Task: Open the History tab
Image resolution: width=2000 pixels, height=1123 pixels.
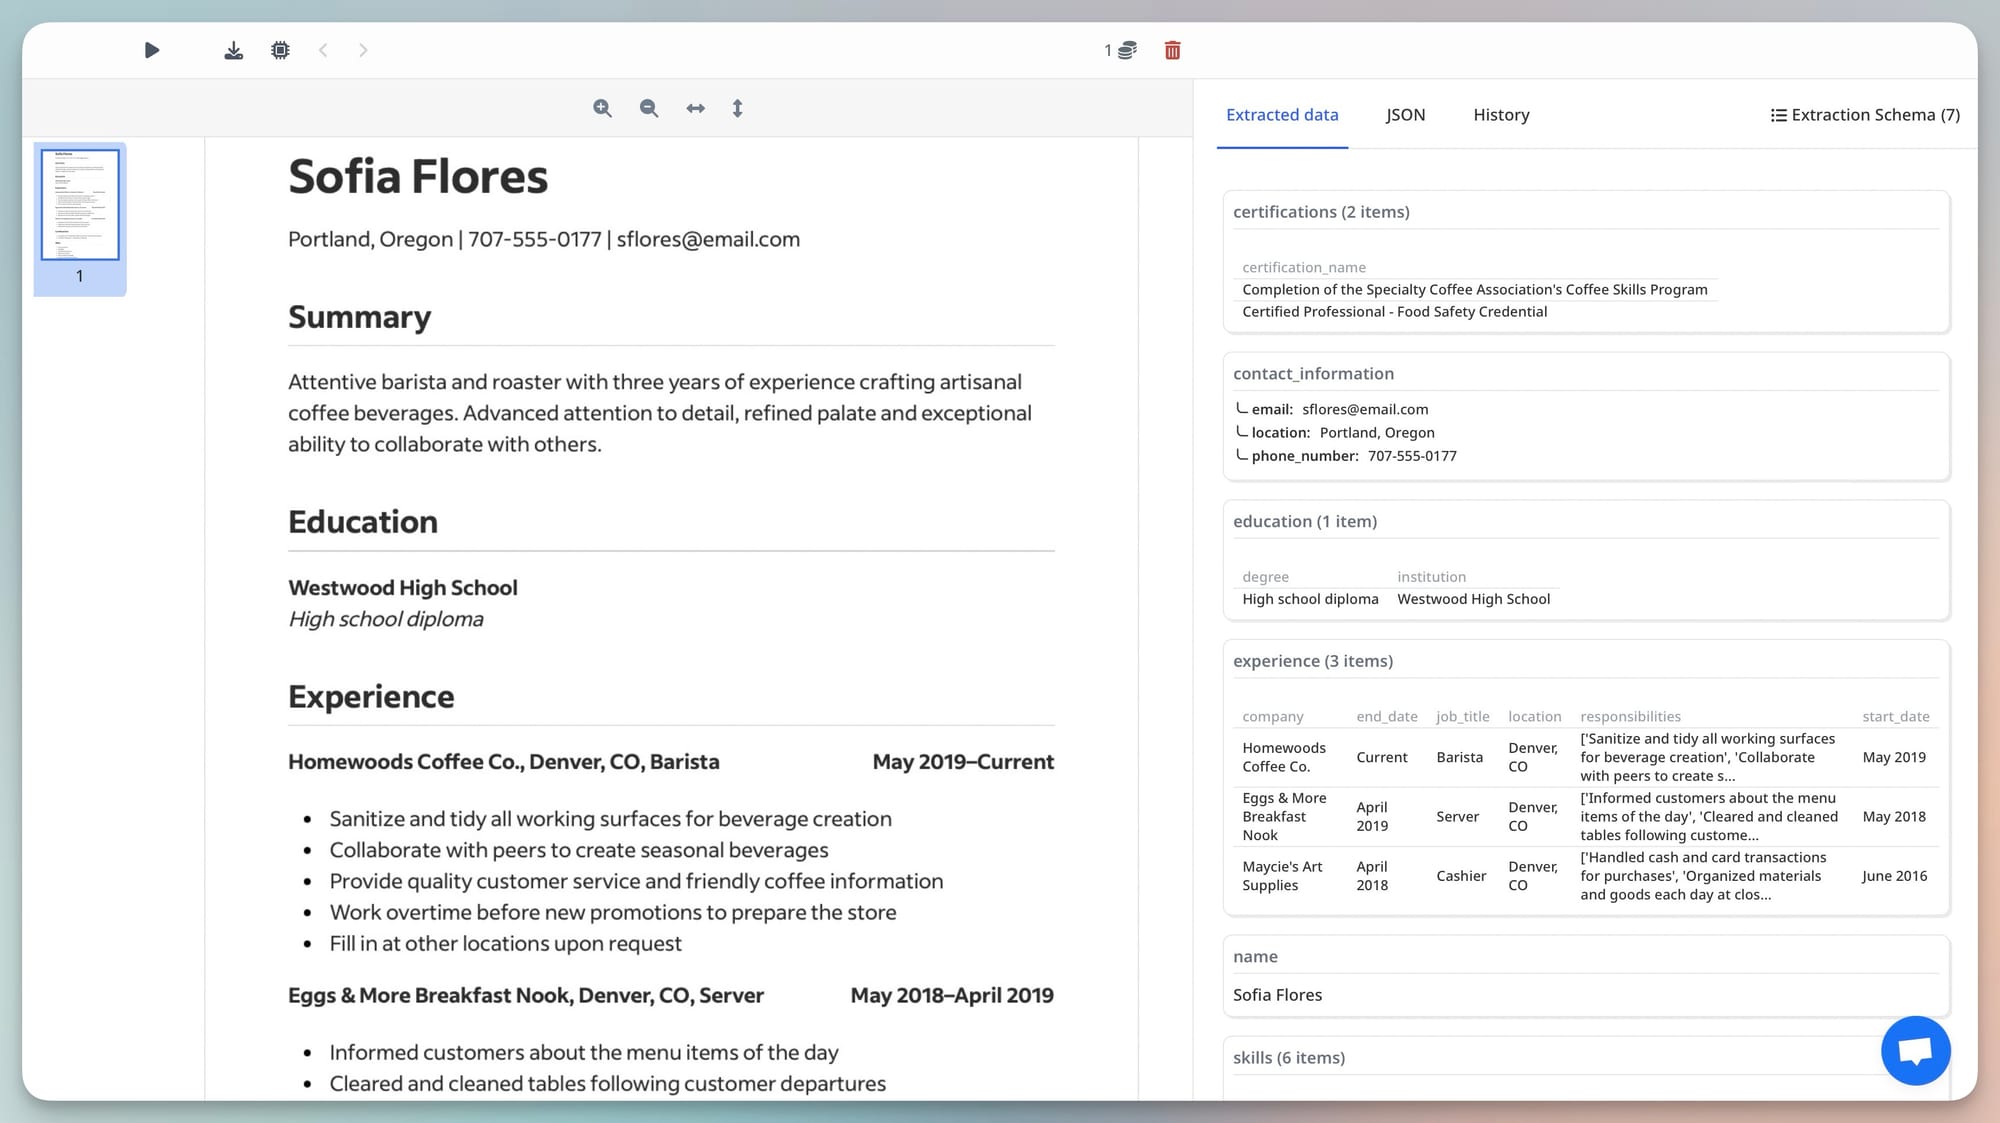Action: coord(1501,115)
